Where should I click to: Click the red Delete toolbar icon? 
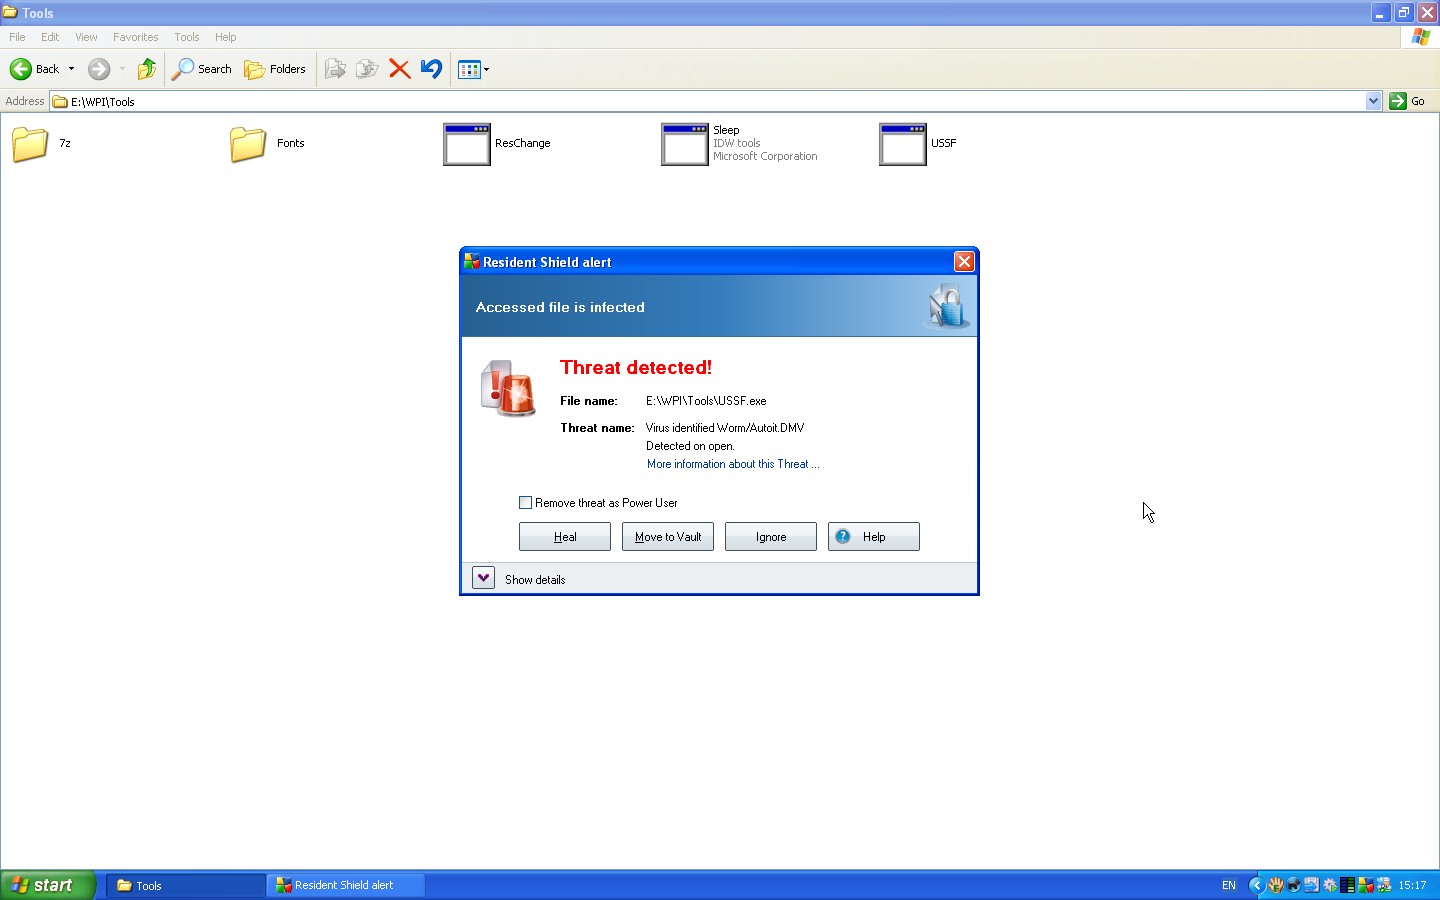click(399, 69)
